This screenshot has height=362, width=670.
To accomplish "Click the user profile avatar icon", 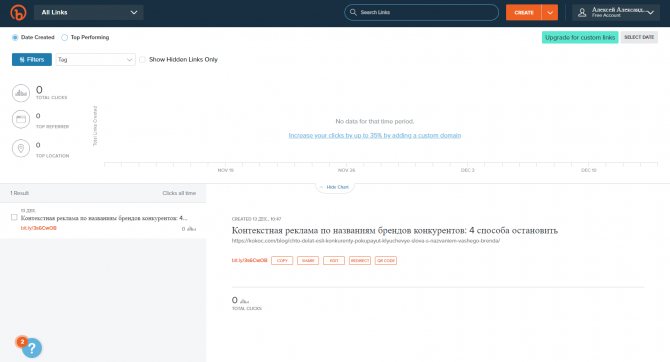I will click(582, 12).
